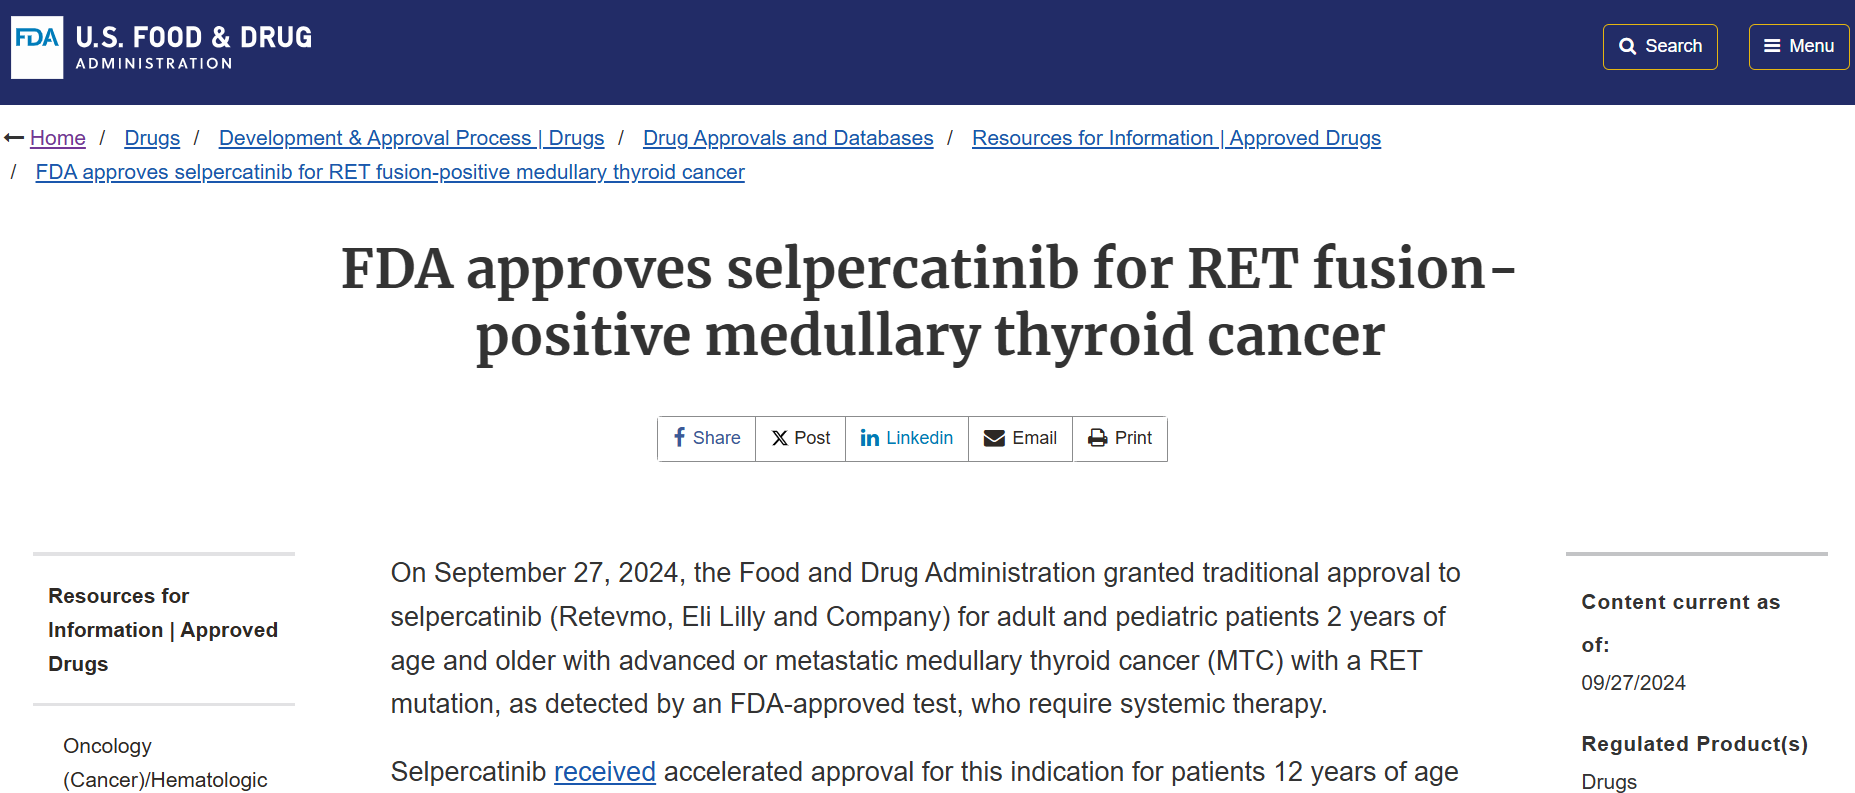Open the Drugs breadcrumb link
Viewport: 1855px width, 793px height.
tap(152, 138)
